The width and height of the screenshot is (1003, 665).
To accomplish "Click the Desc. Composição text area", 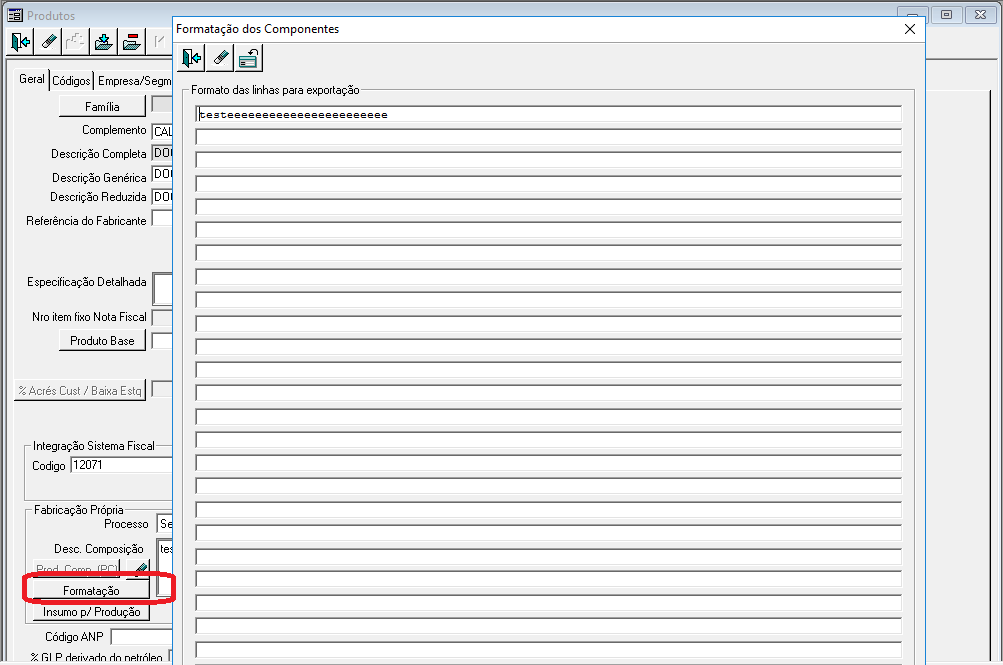I will coord(165,567).
